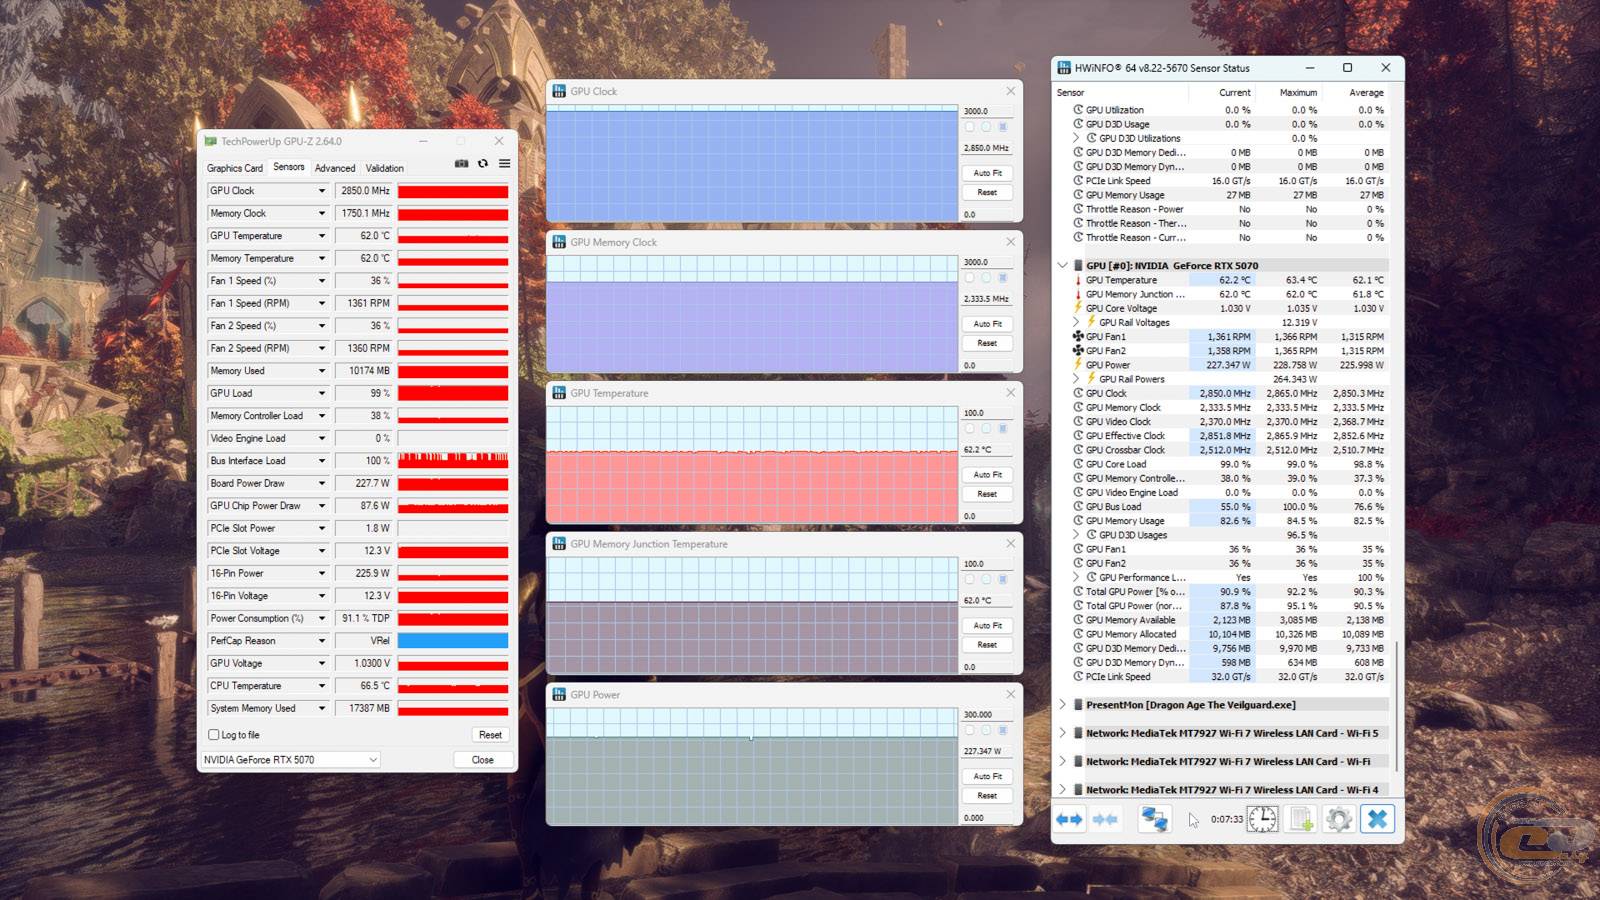The width and height of the screenshot is (1600, 900).
Task: Open NVIDIA GeForce RTX 5070 card selector
Action: (x=290, y=760)
